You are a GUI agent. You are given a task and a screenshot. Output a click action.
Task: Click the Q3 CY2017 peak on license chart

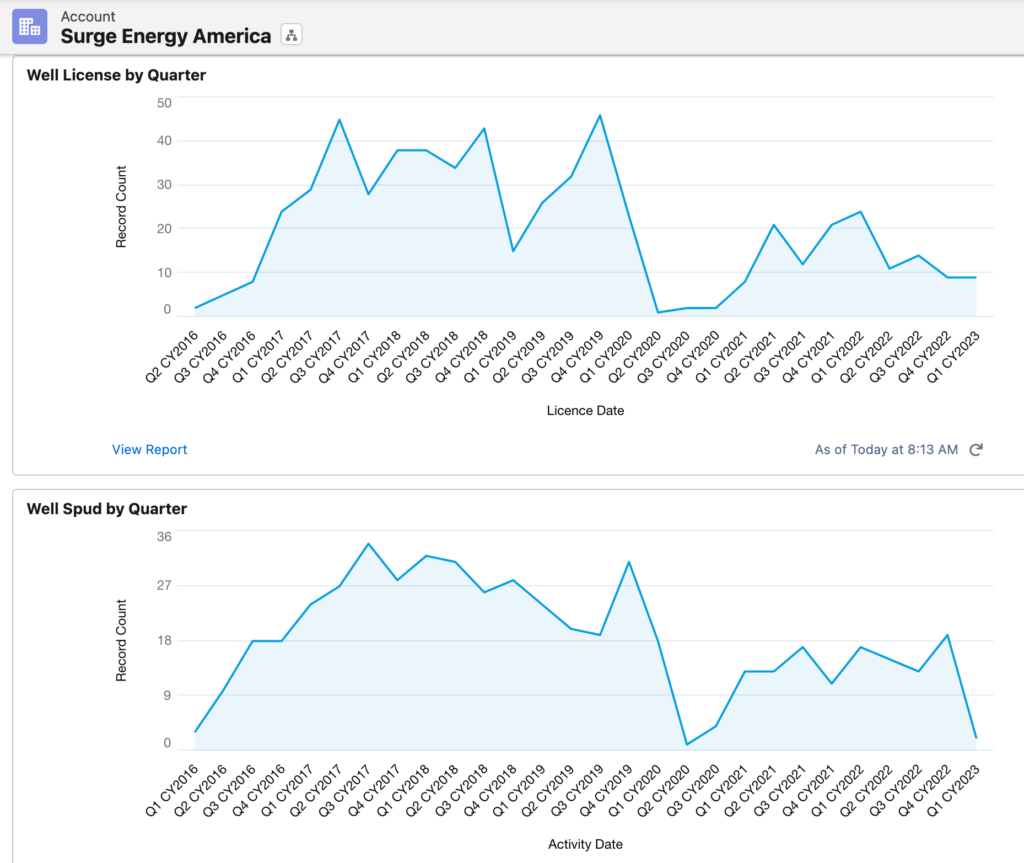coord(340,120)
